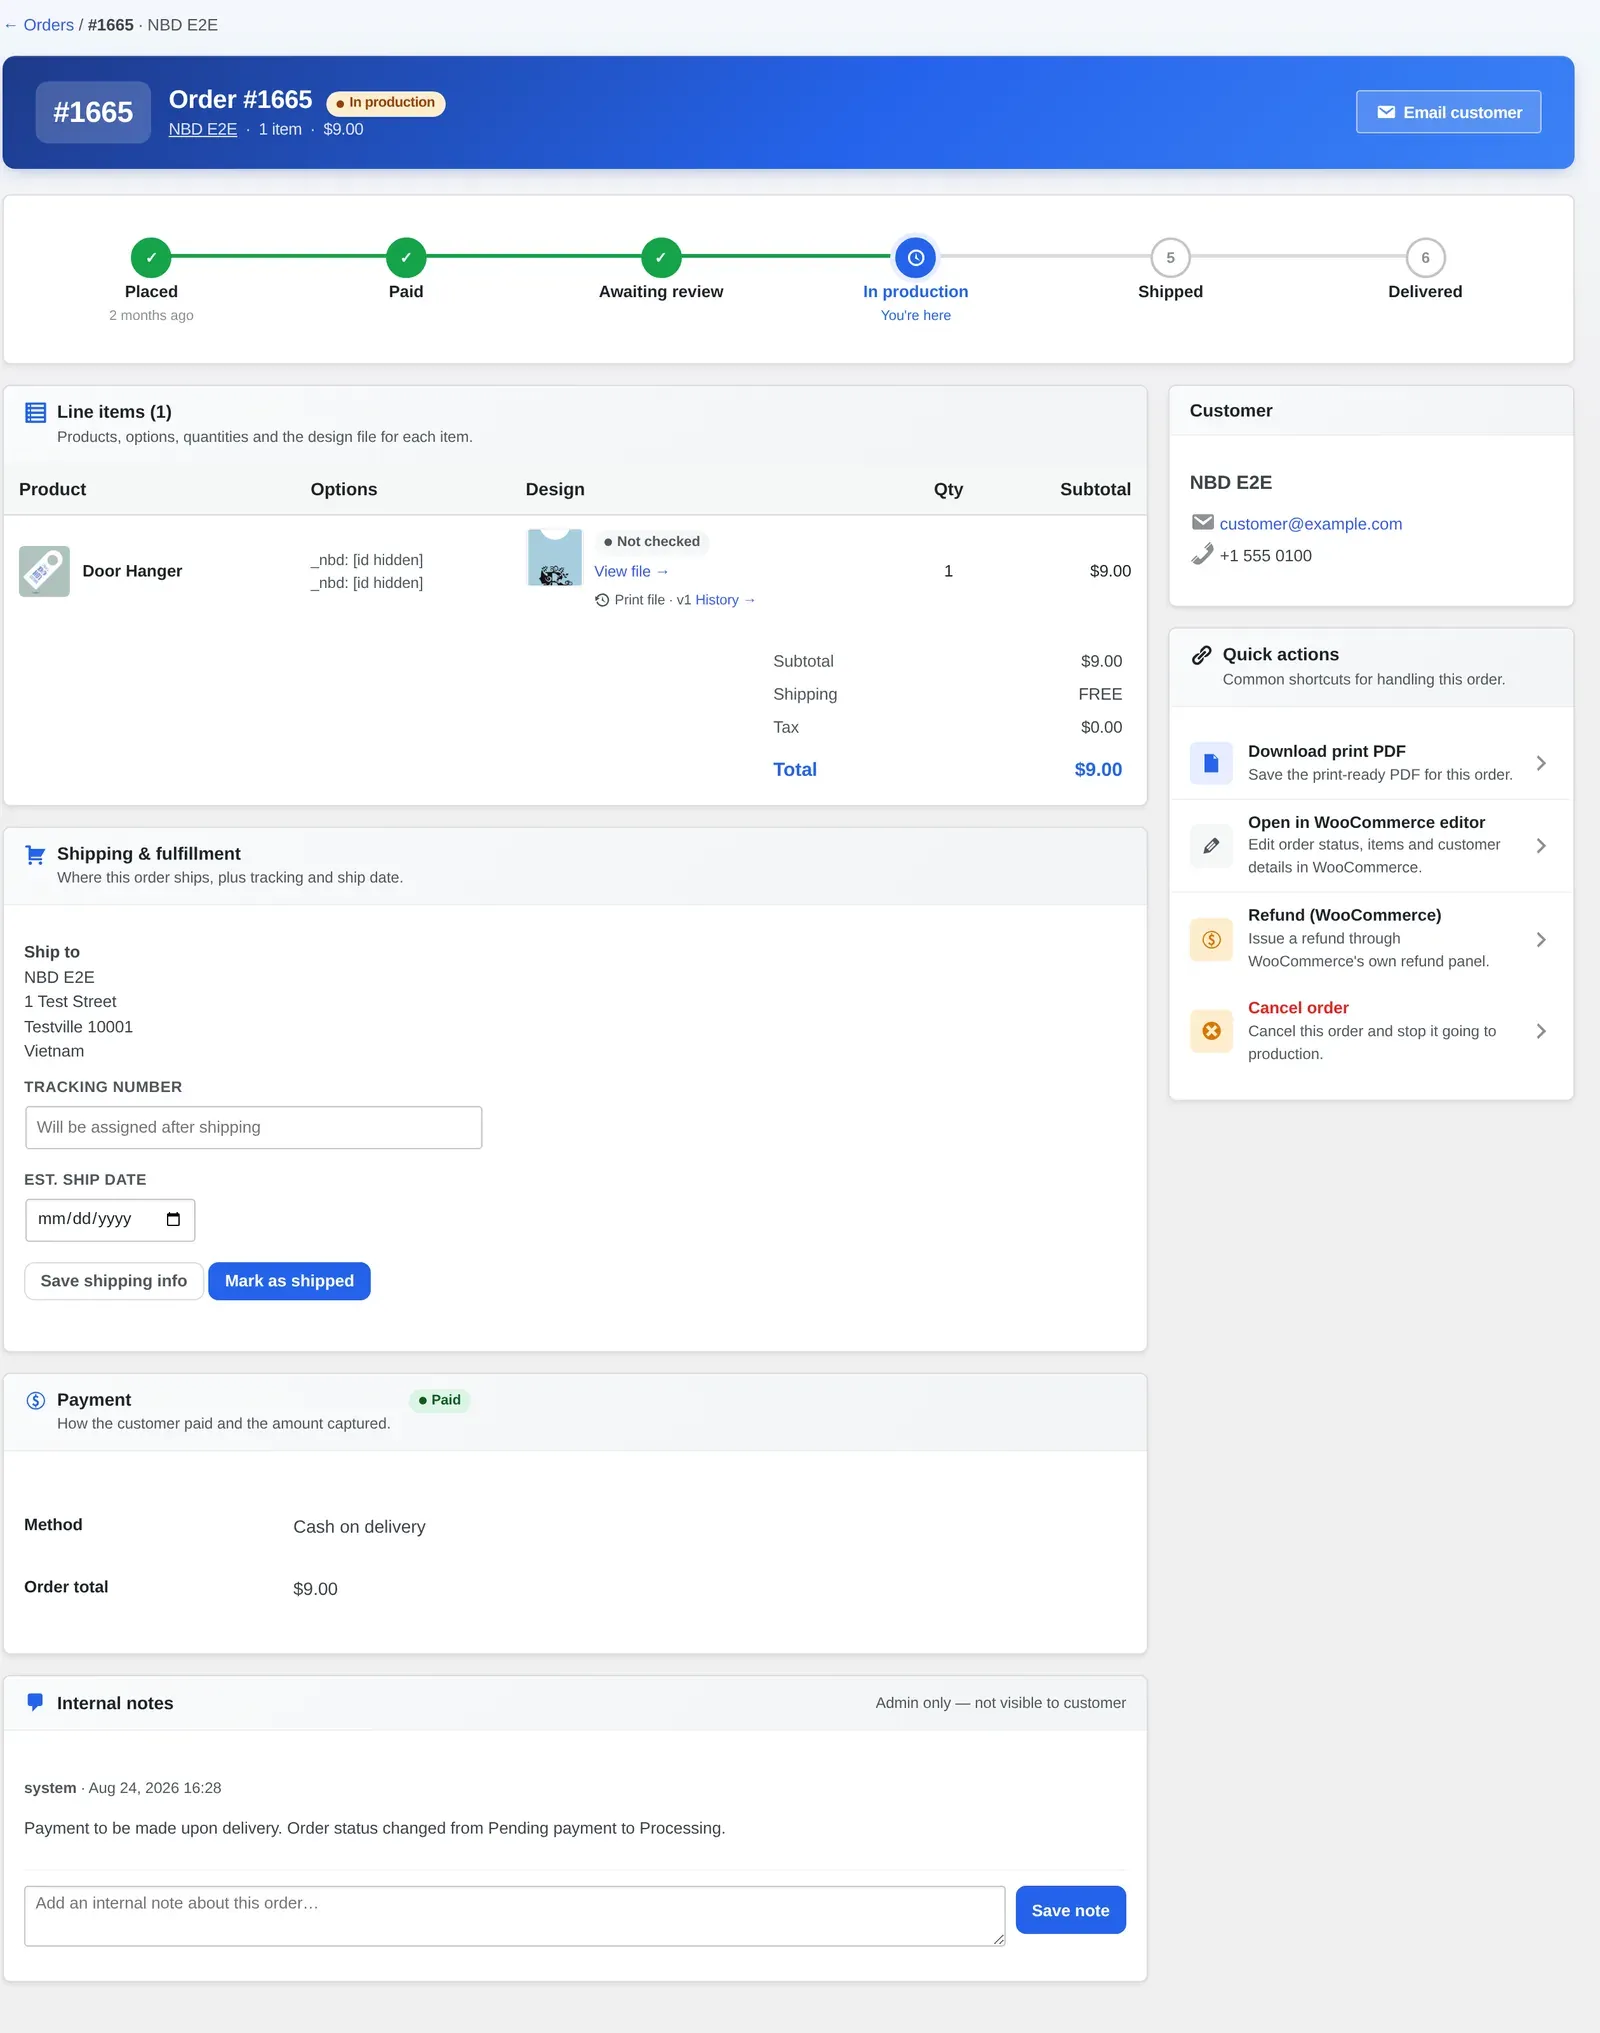Click the Download print PDF document icon
This screenshot has height=2033, width=1600.
point(1211,763)
